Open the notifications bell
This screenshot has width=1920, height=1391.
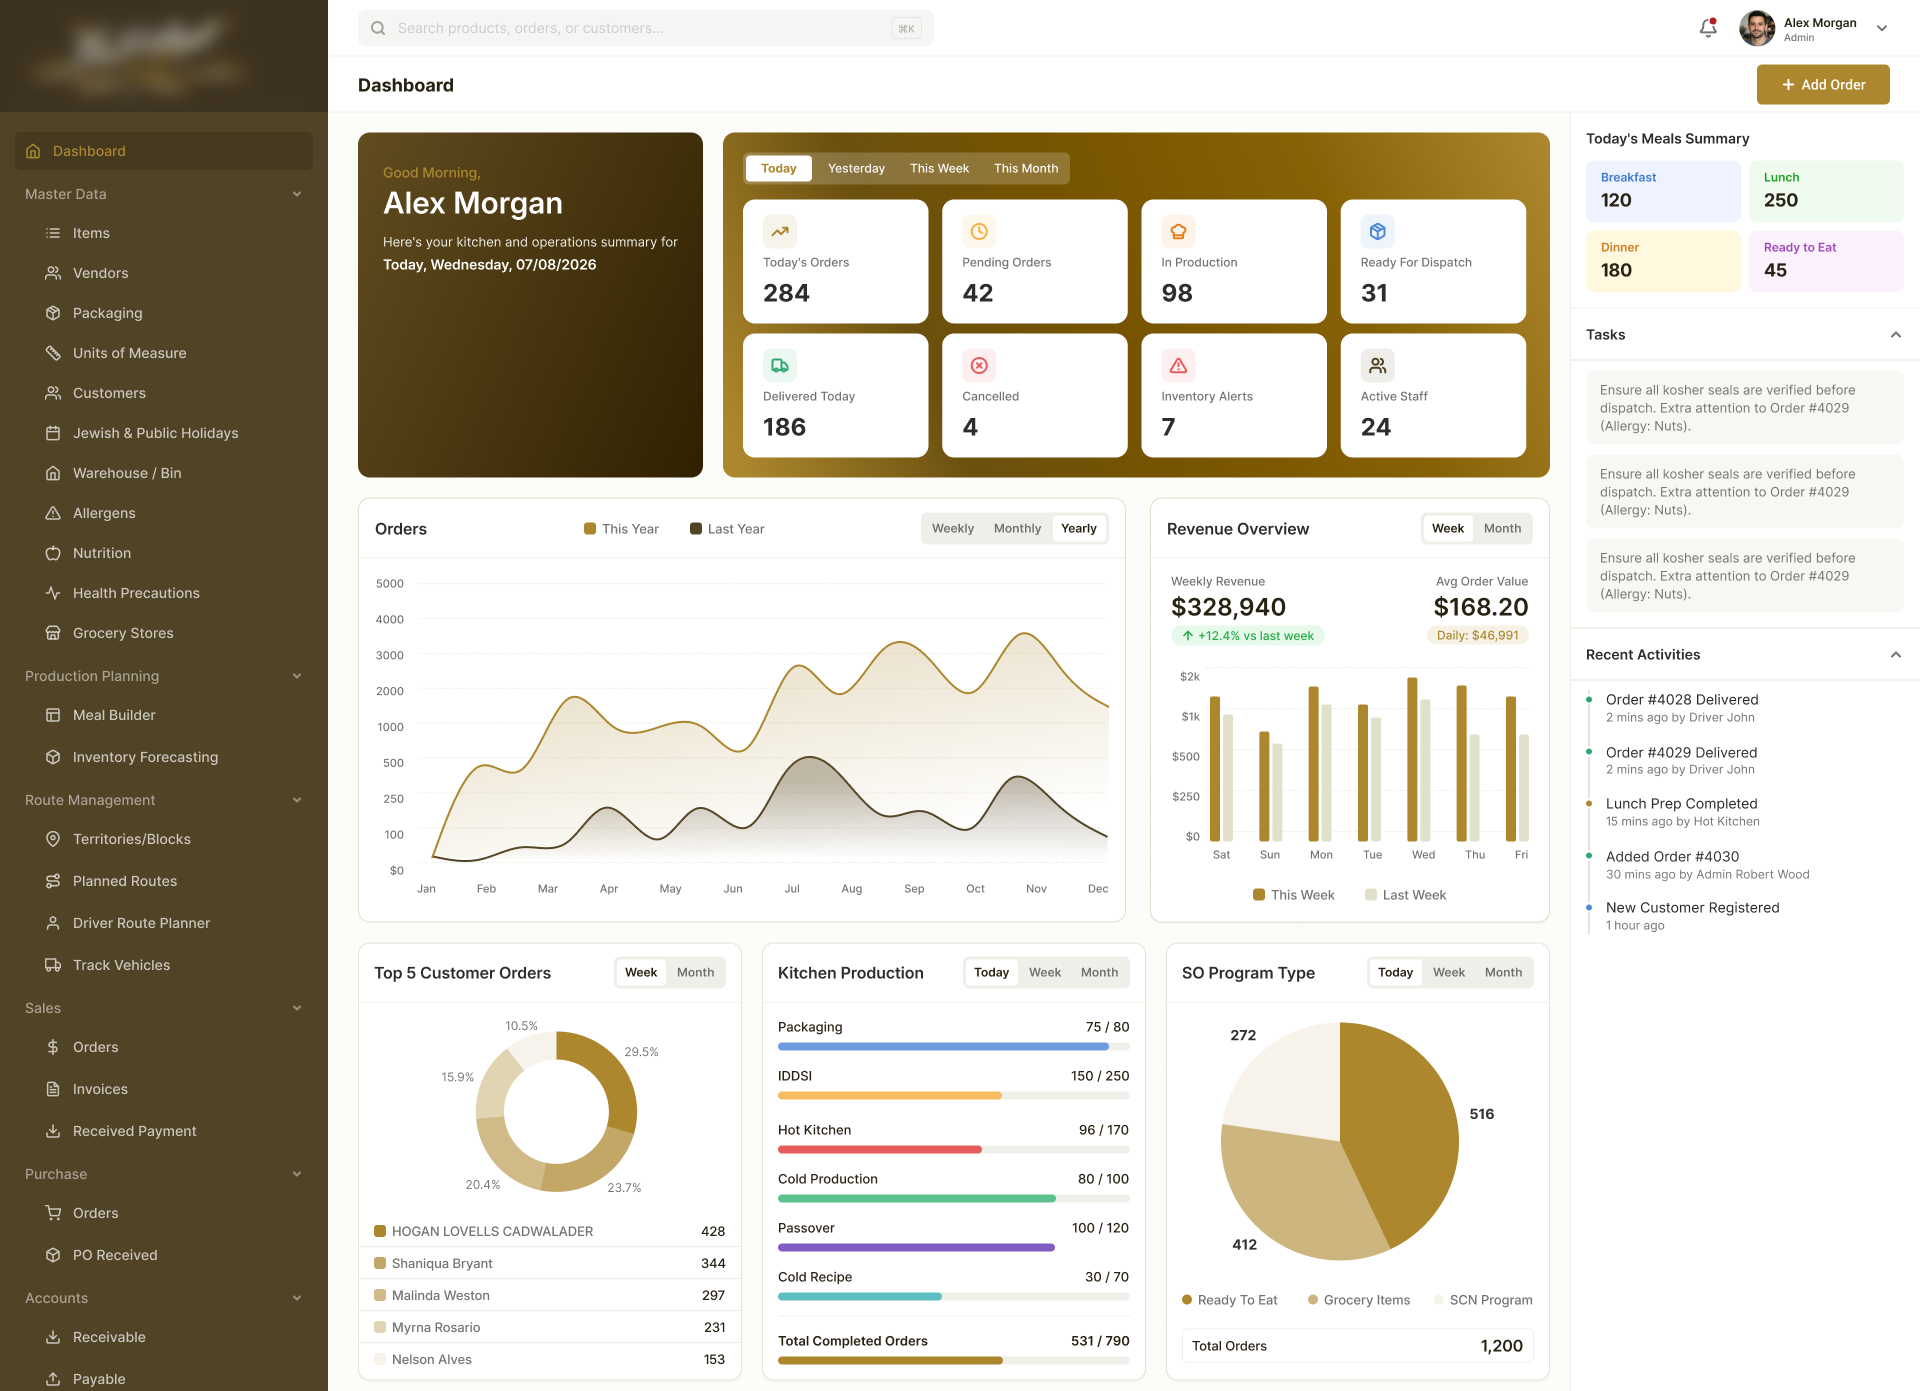1708,28
